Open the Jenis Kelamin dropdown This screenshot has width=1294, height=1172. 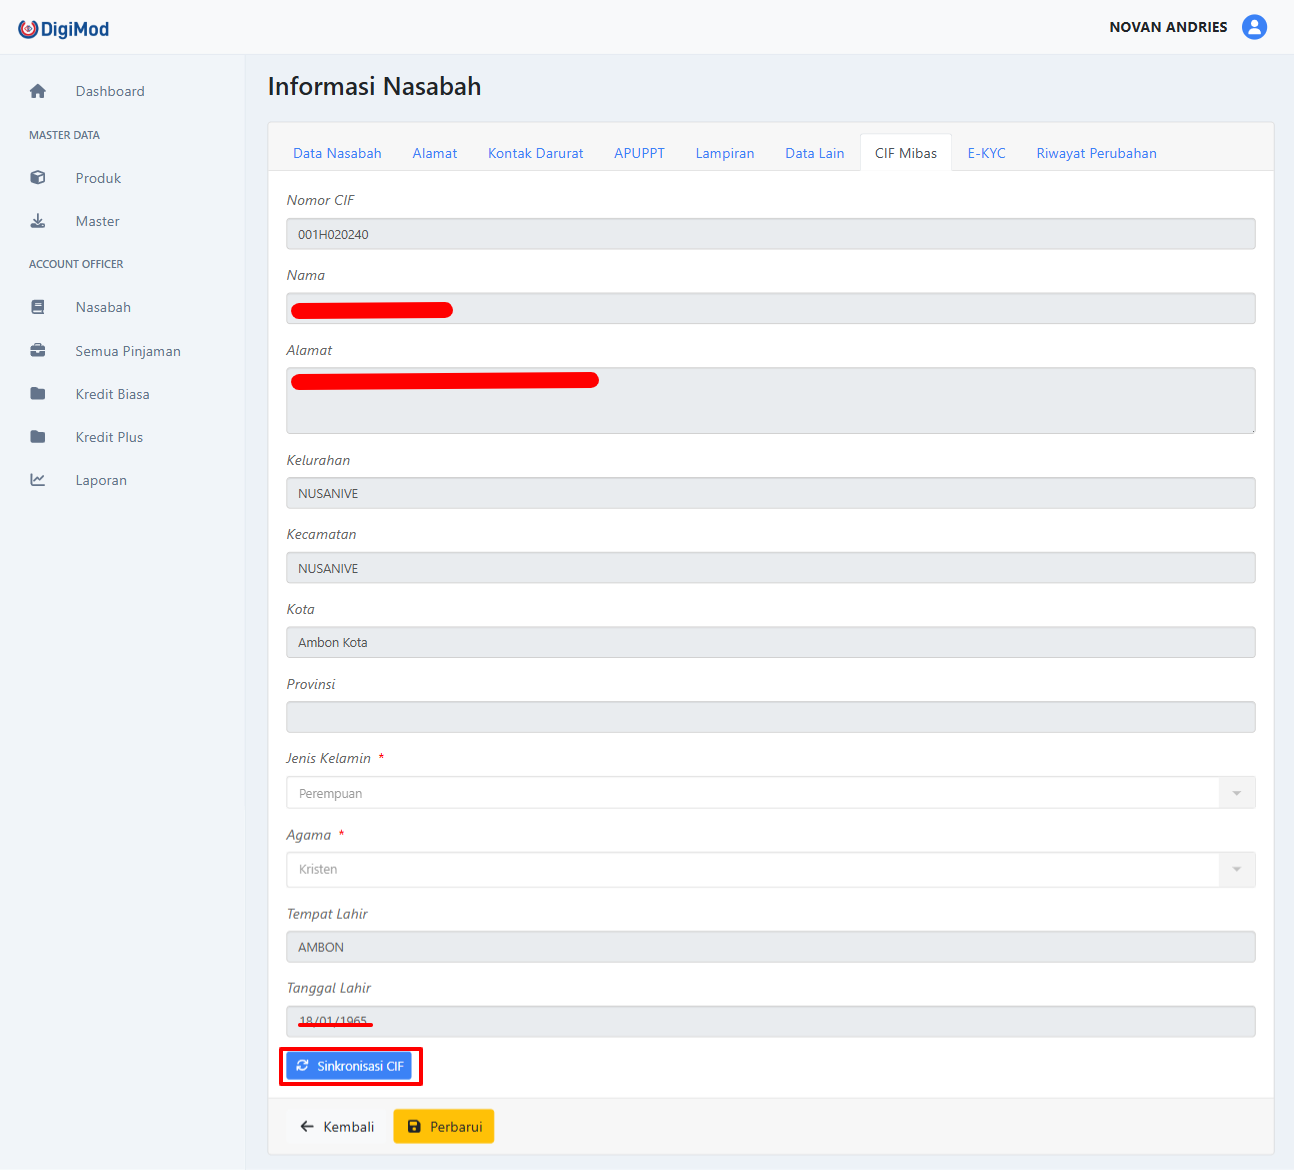click(1236, 792)
